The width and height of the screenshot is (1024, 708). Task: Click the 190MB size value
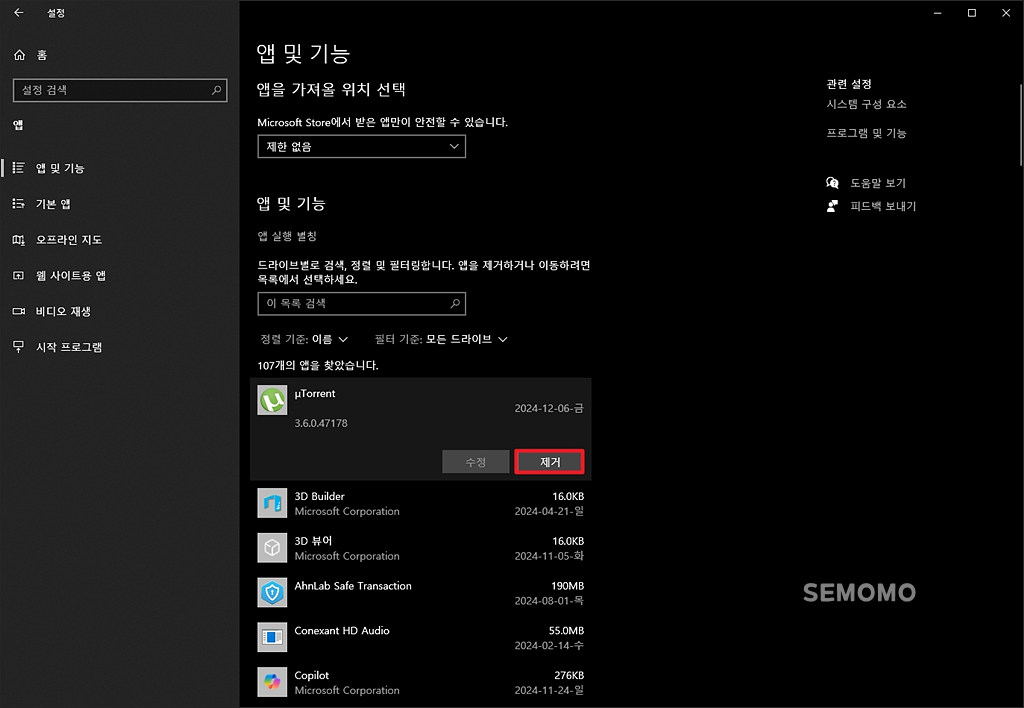pyautogui.click(x=567, y=586)
